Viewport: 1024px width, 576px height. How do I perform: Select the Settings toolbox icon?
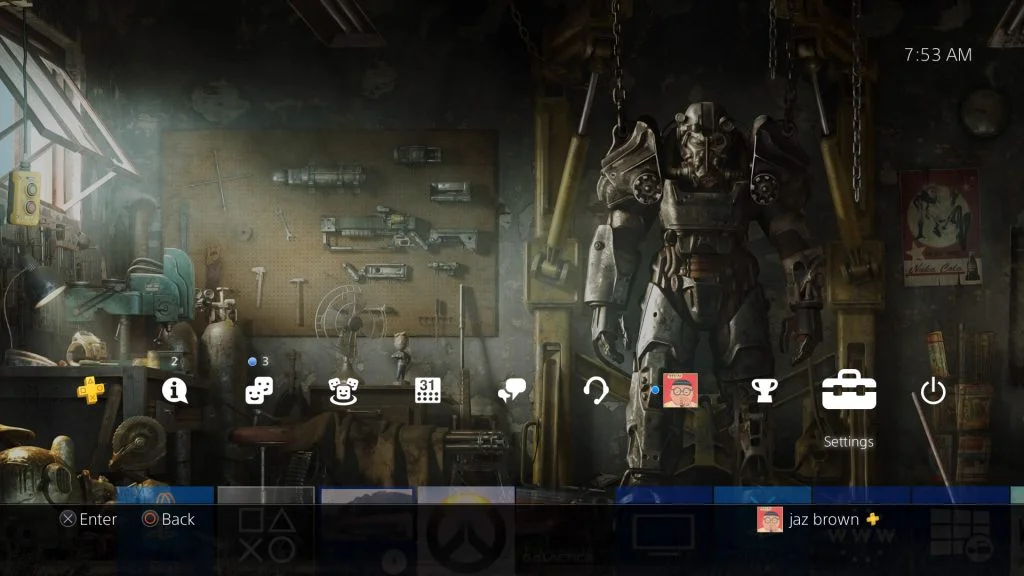pyautogui.click(x=848, y=390)
